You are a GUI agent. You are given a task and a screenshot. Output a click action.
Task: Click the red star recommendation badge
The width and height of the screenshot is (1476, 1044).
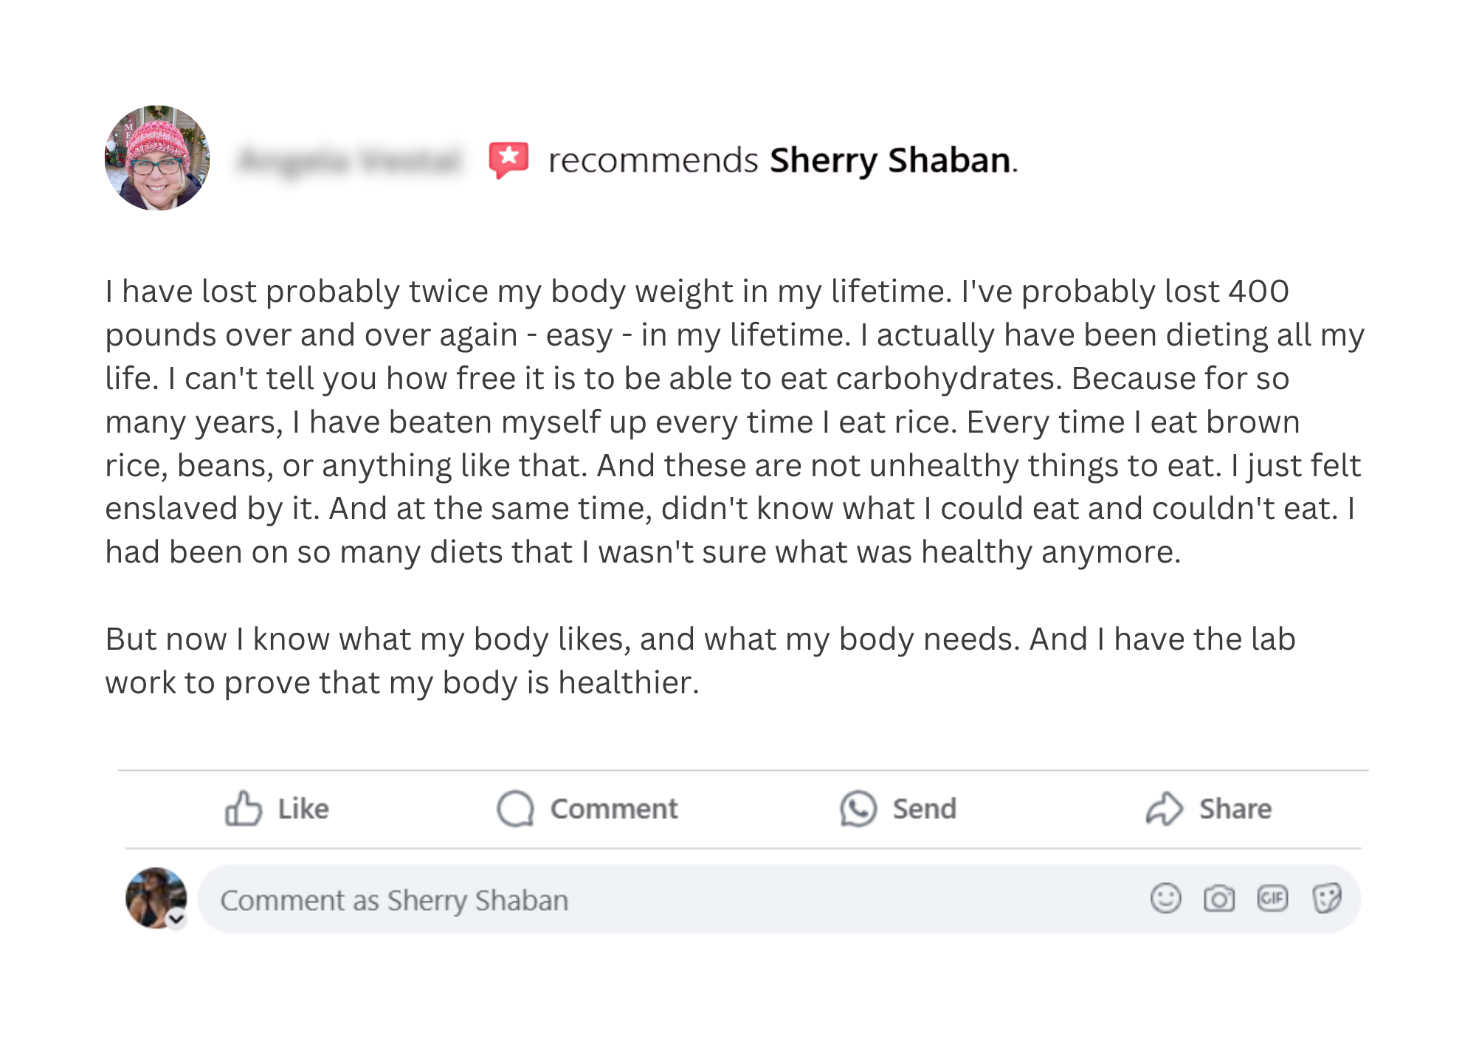tap(508, 160)
